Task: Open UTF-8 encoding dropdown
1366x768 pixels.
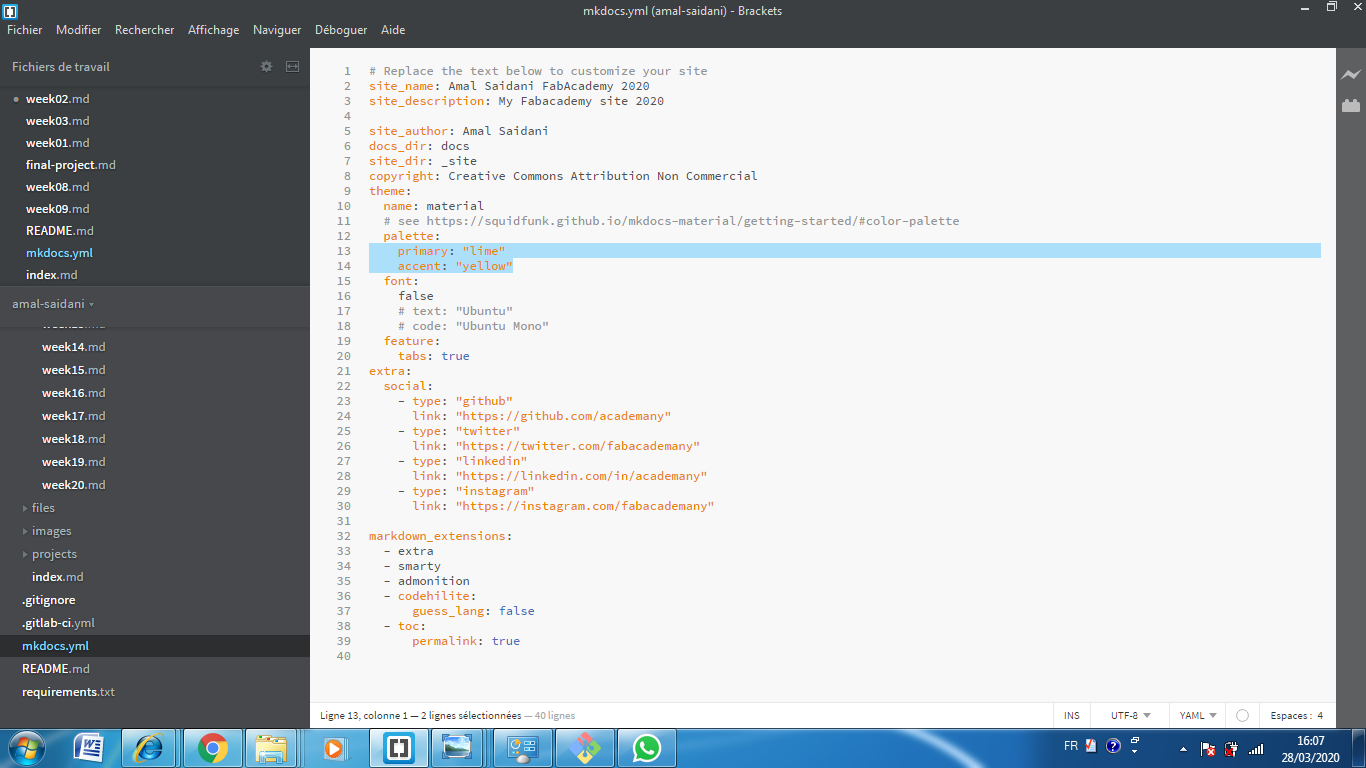Action: (x=1130, y=715)
